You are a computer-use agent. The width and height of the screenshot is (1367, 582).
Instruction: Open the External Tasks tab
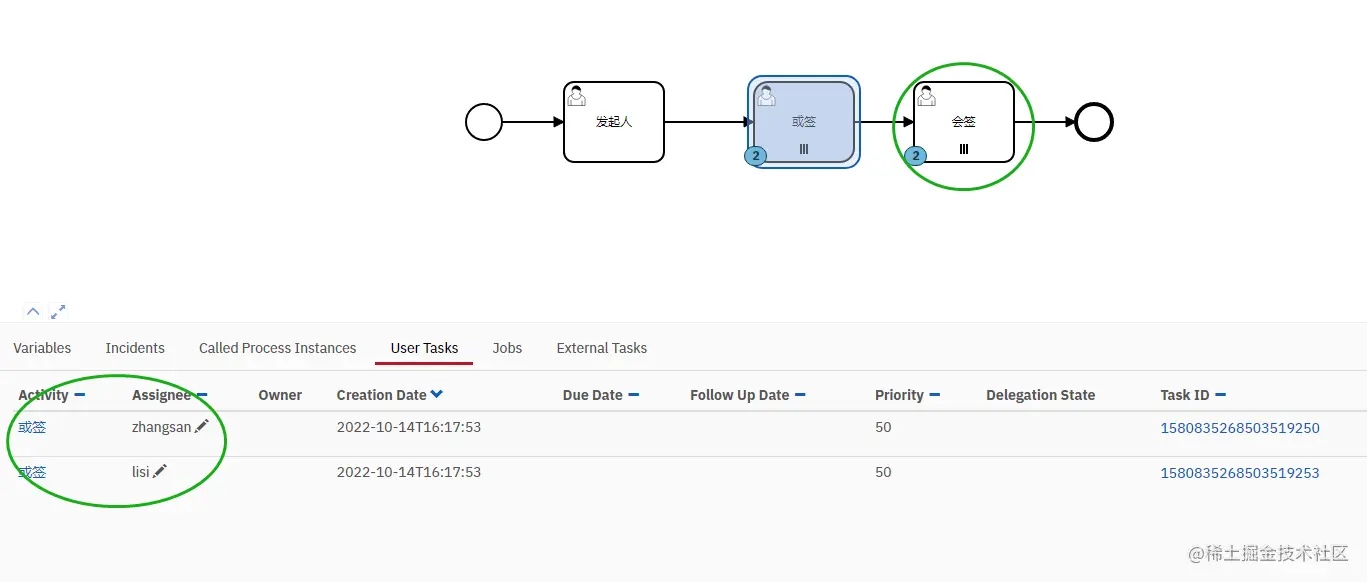coord(602,348)
